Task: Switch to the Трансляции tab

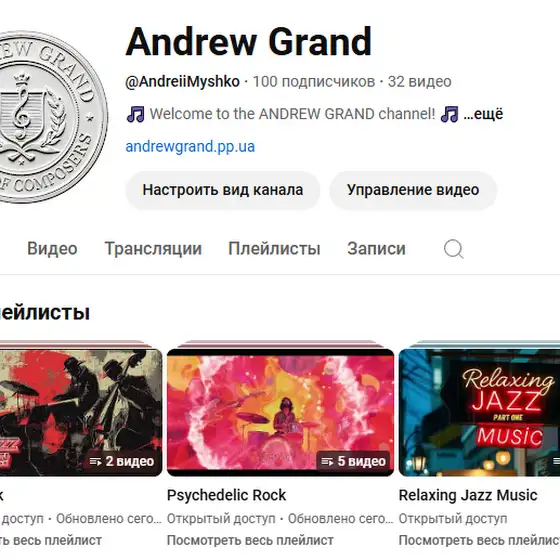Action: coord(153,249)
